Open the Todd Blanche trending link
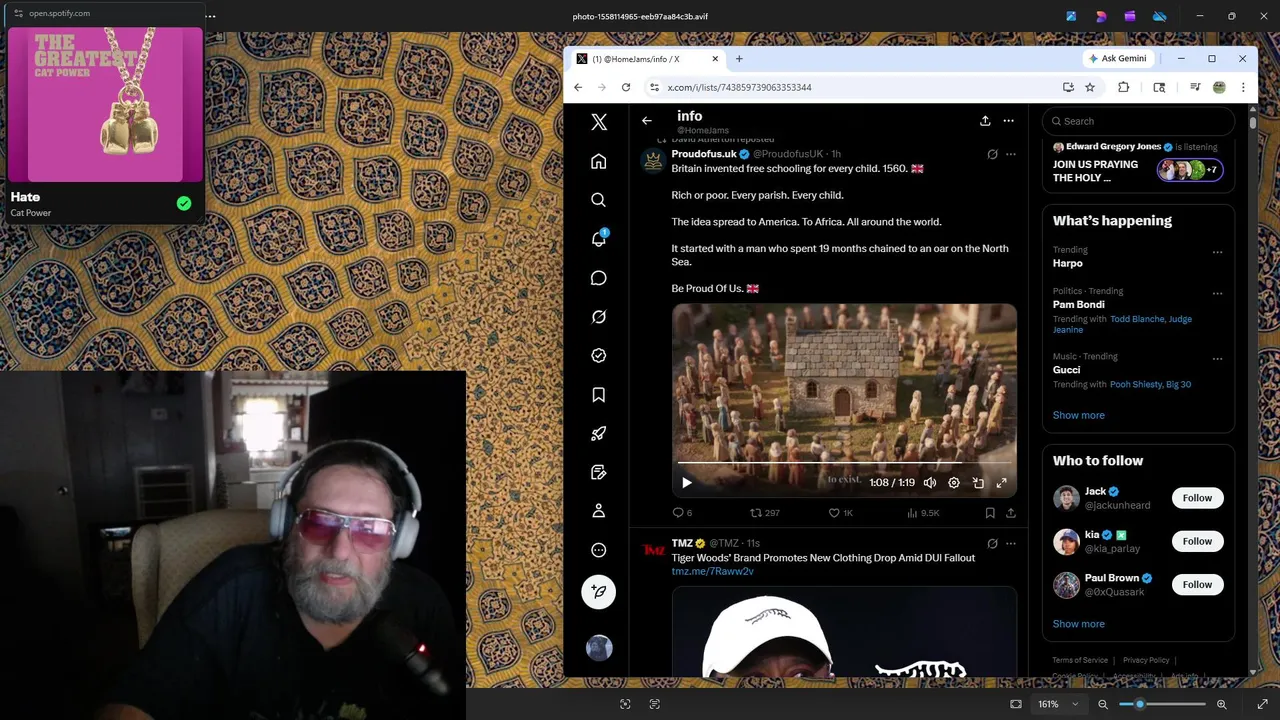This screenshot has width=1280, height=720. point(1137,319)
